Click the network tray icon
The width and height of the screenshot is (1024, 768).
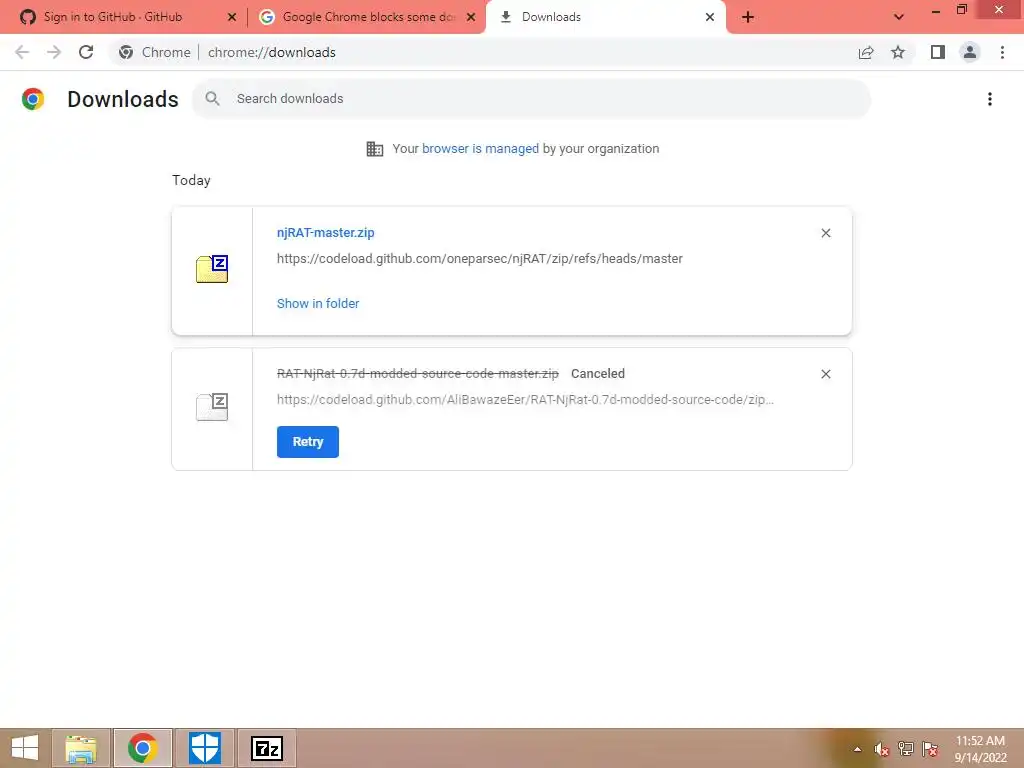point(905,749)
